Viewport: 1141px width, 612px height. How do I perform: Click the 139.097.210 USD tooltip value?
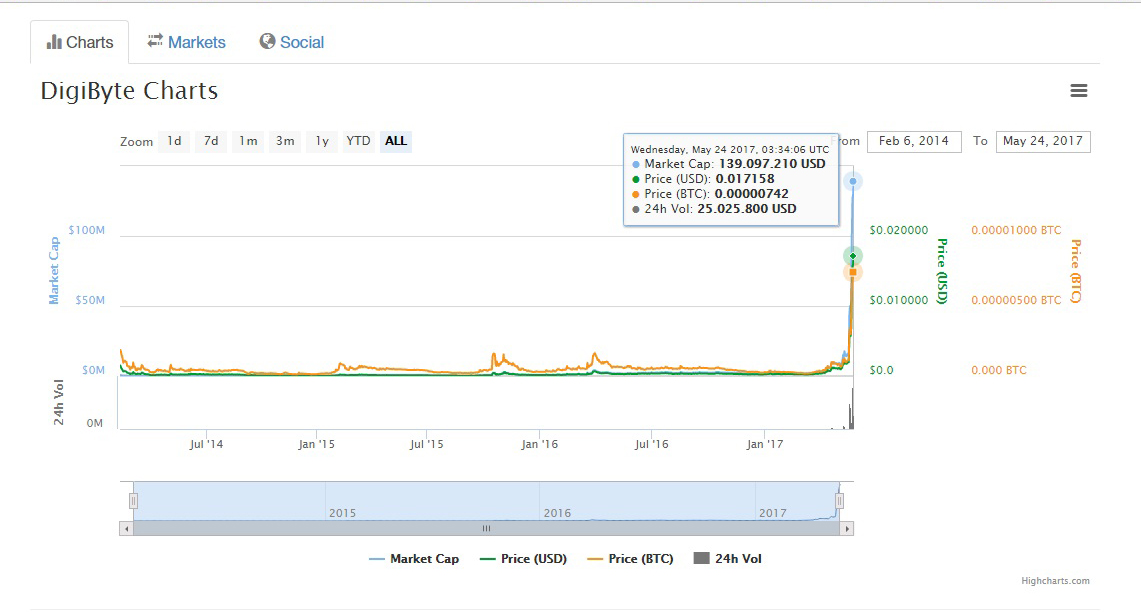pyautogui.click(x=772, y=164)
